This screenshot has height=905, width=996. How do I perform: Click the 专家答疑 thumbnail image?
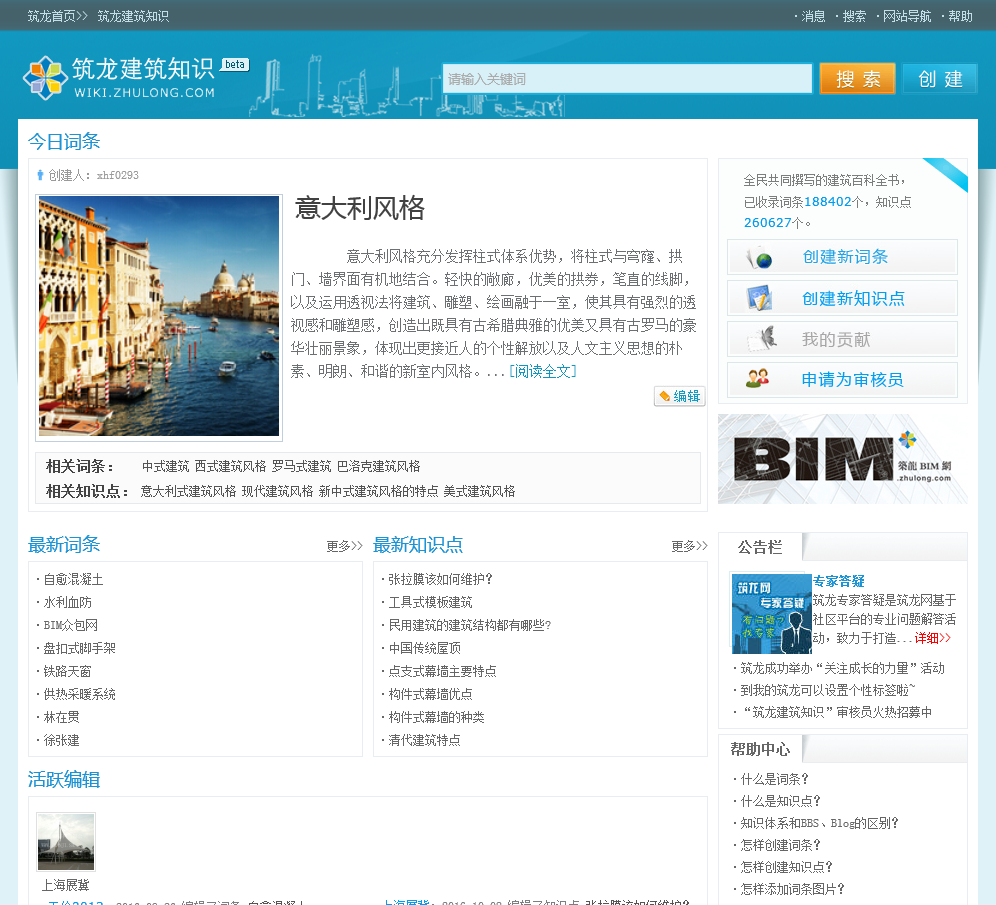tap(771, 614)
